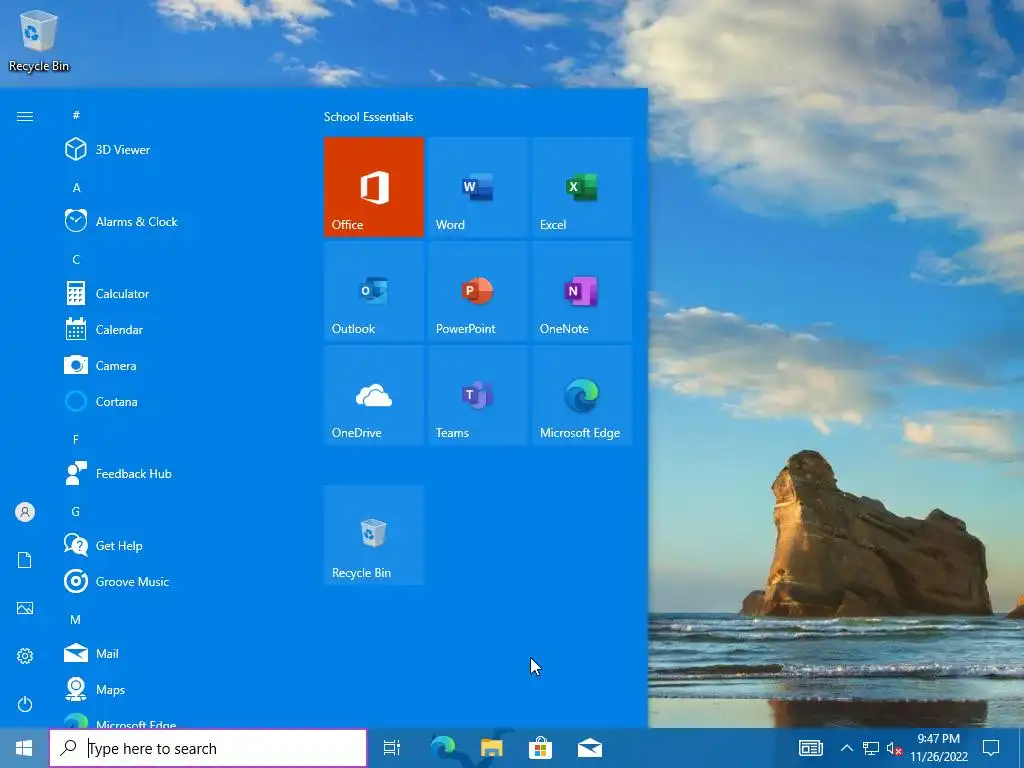Click the Windows Start button
The height and width of the screenshot is (768, 1024).
click(x=24, y=748)
